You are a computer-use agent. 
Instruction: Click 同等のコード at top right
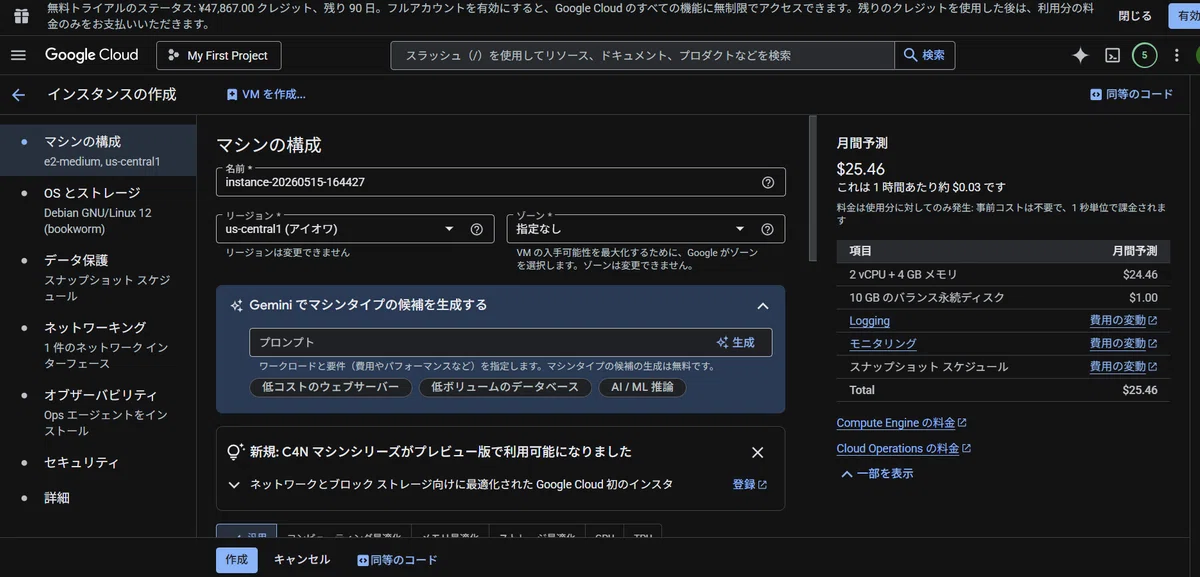[1132, 95]
